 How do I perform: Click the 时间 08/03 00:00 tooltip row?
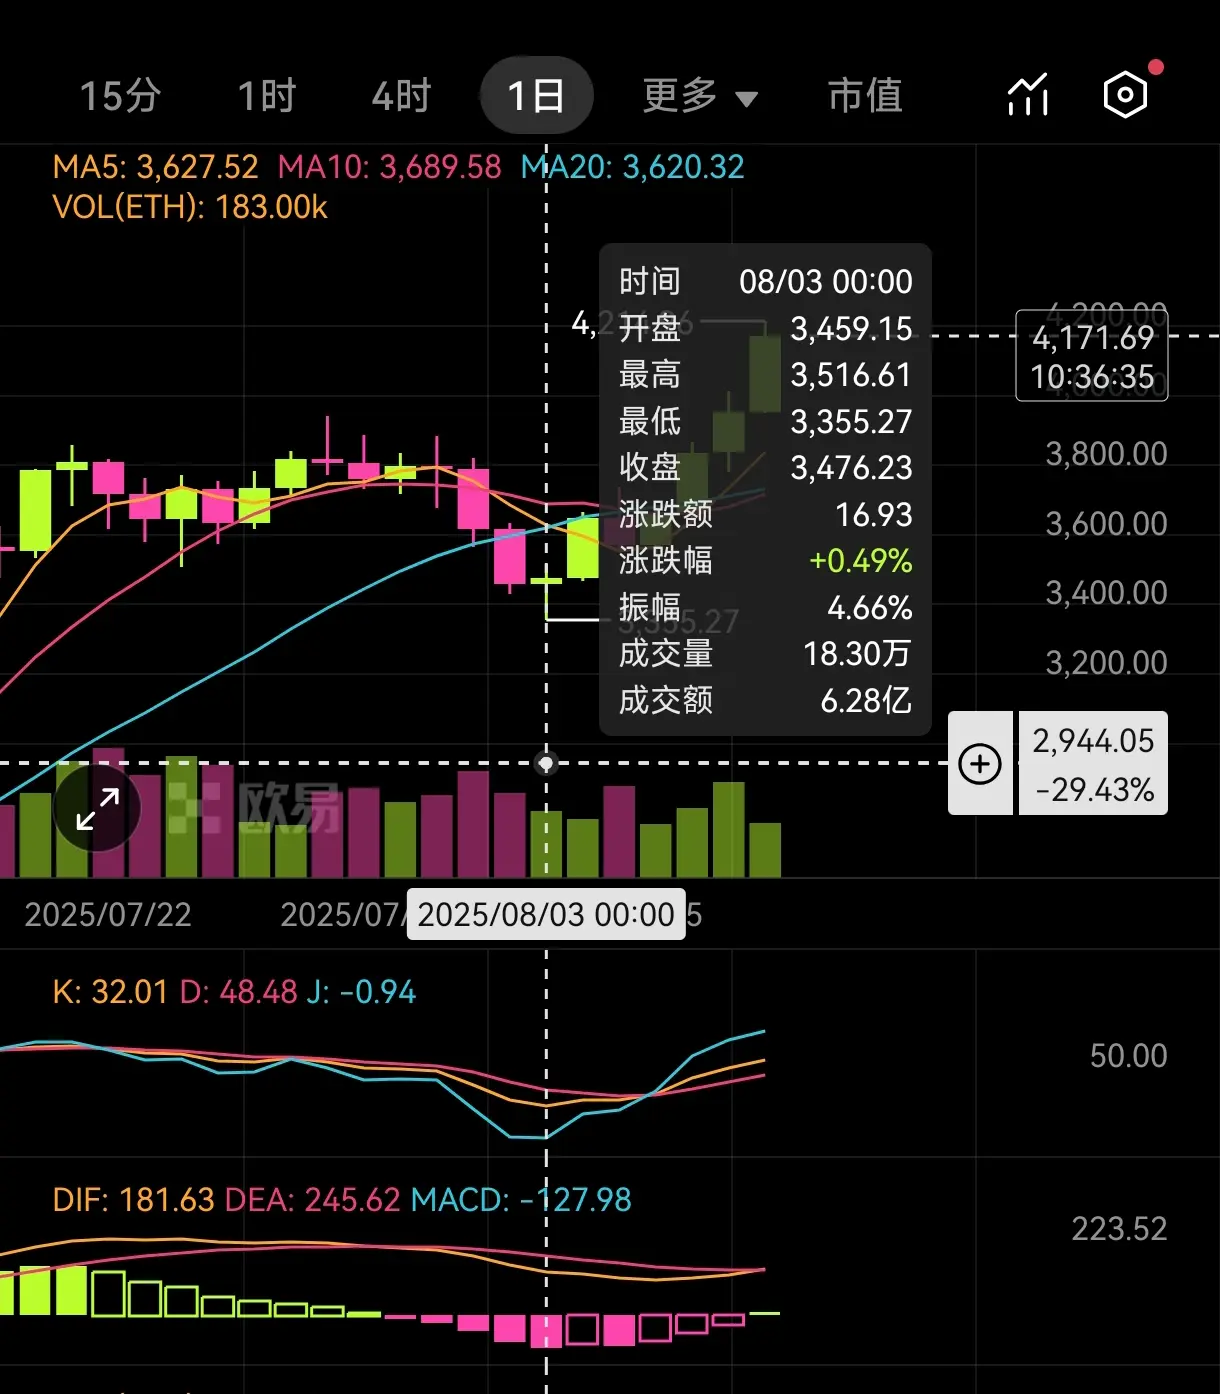pos(765,281)
